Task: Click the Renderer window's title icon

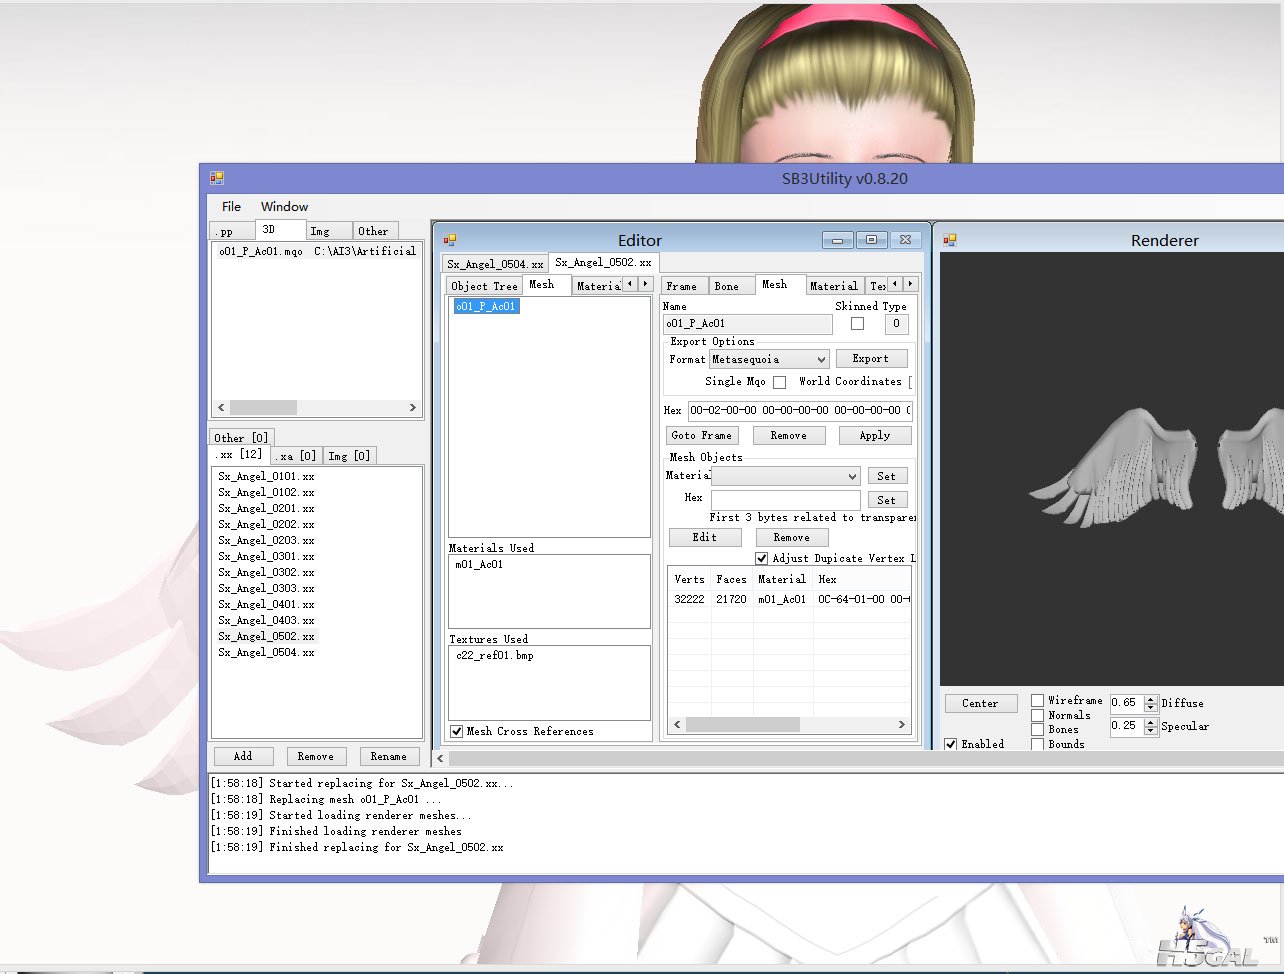Action: pyautogui.click(x=950, y=240)
